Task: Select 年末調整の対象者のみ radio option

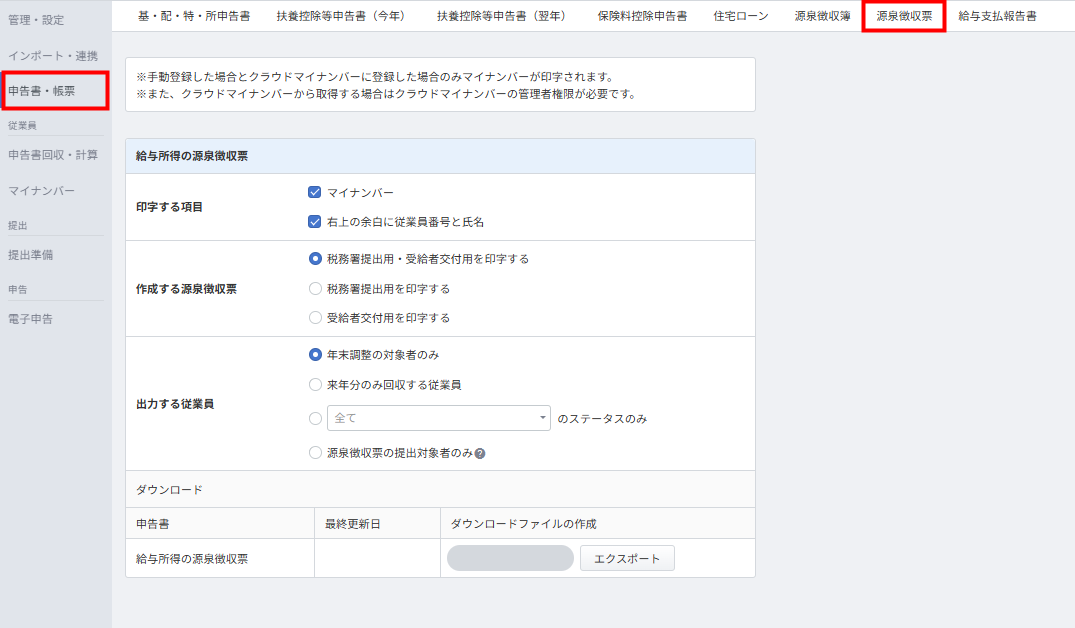Action: tap(316, 355)
